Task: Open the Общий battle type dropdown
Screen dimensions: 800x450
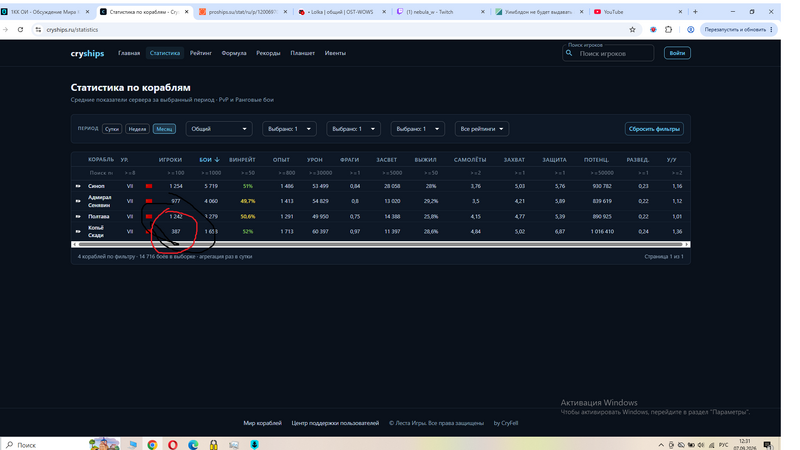Action: [x=219, y=129]
